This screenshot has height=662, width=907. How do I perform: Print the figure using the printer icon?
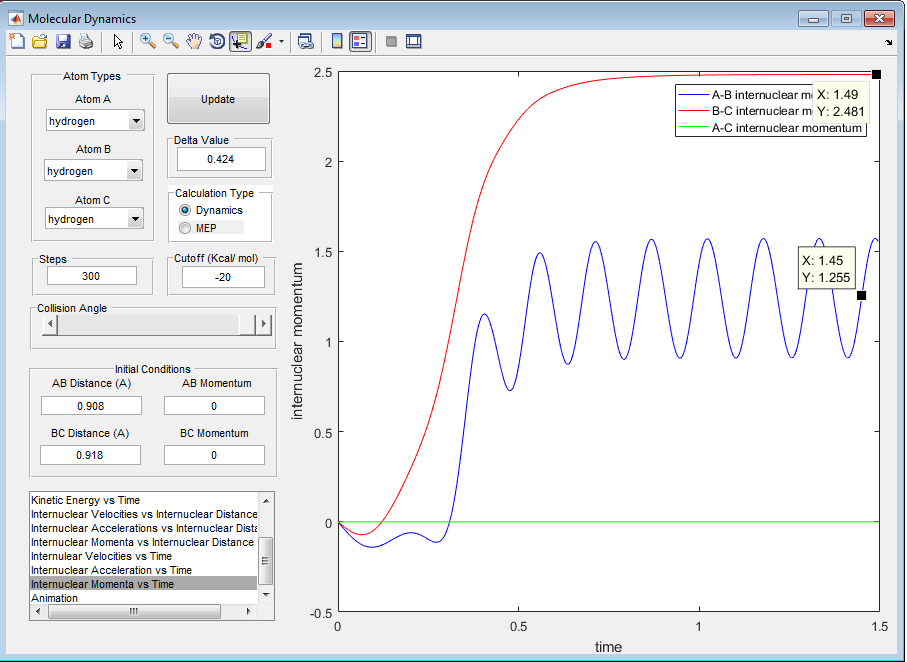point(86,42)
